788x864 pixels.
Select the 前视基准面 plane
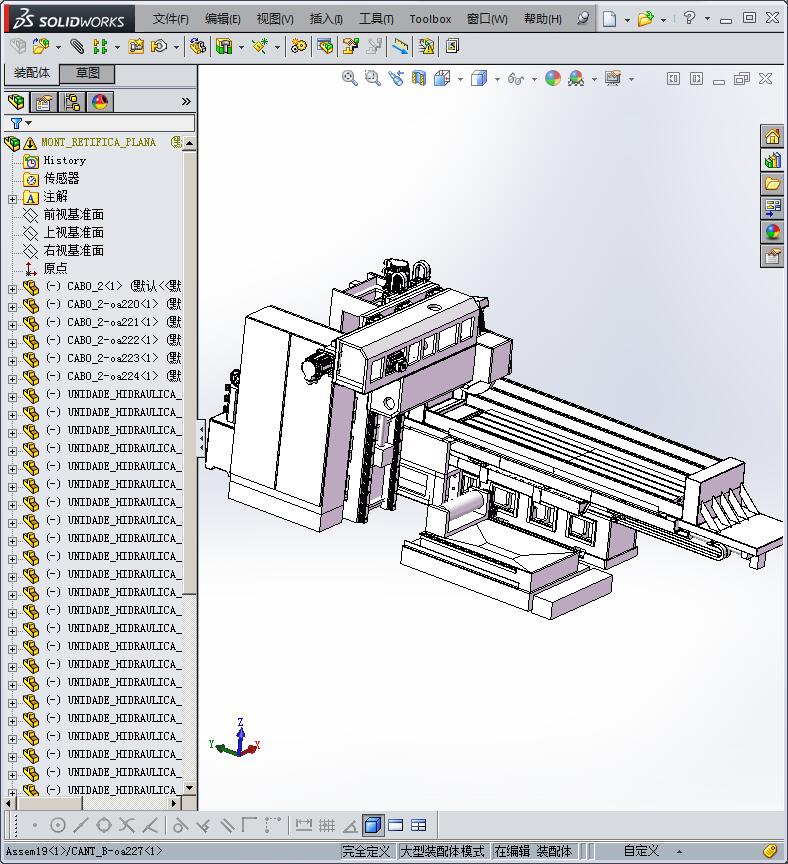(74, 214)
